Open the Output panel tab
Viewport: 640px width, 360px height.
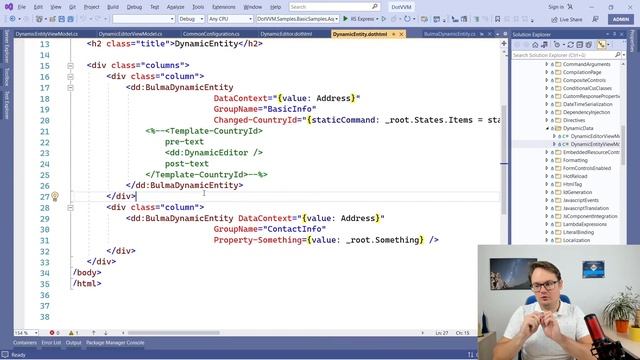click(x=73, y=343)
